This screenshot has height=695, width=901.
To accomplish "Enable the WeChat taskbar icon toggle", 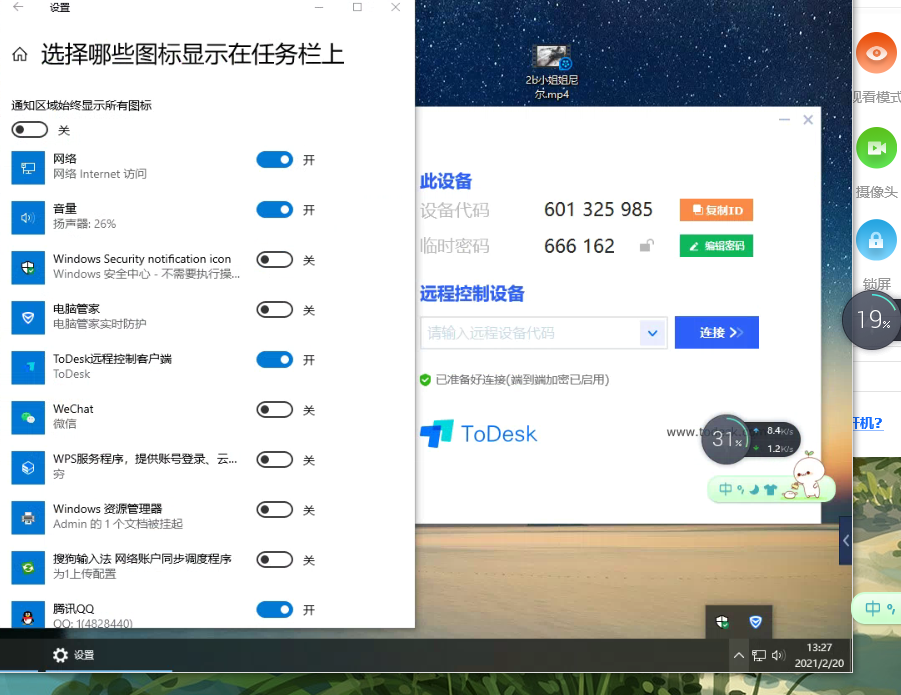I will coord(274,410).
